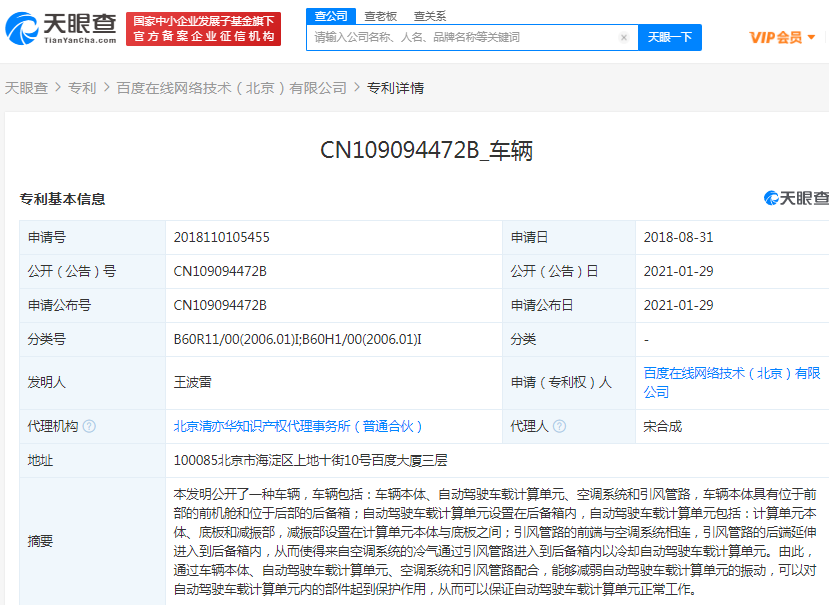Click the agent name 宋合成
This screenshot has height=605, width=829.
click(662, 426)
